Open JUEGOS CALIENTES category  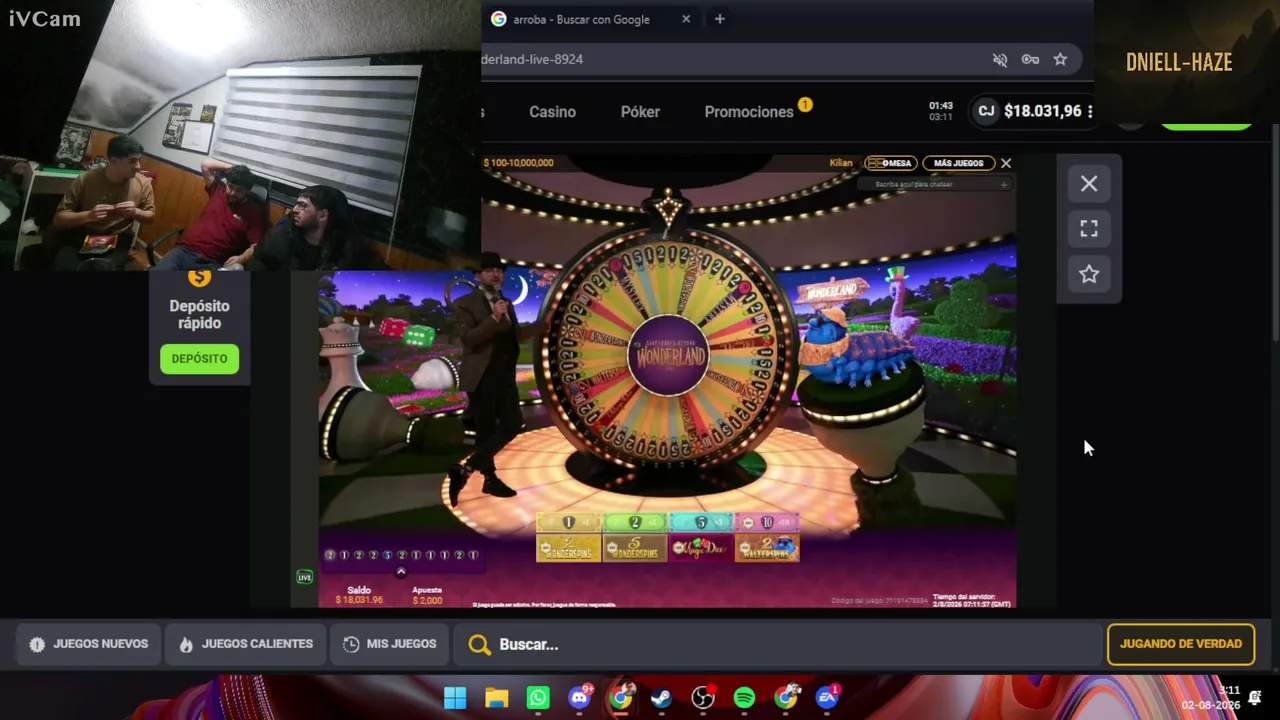click(246, 644)
